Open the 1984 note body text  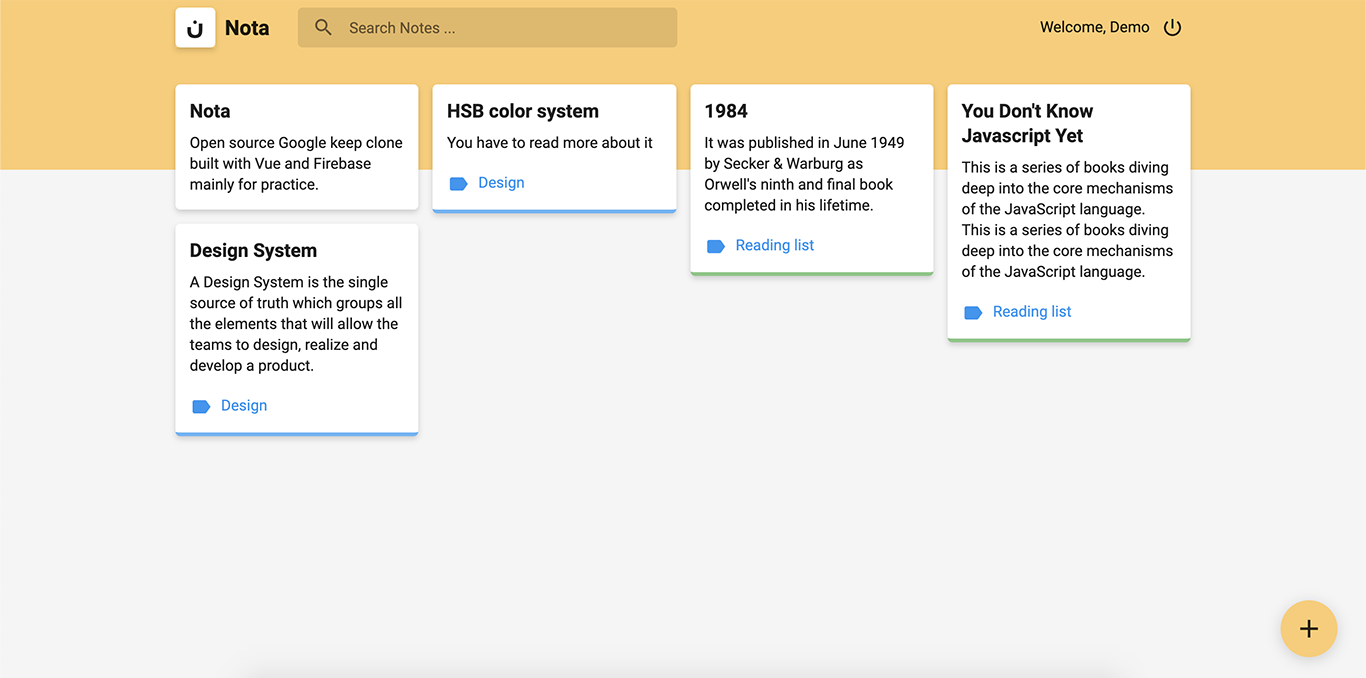(x=804, y=174)
